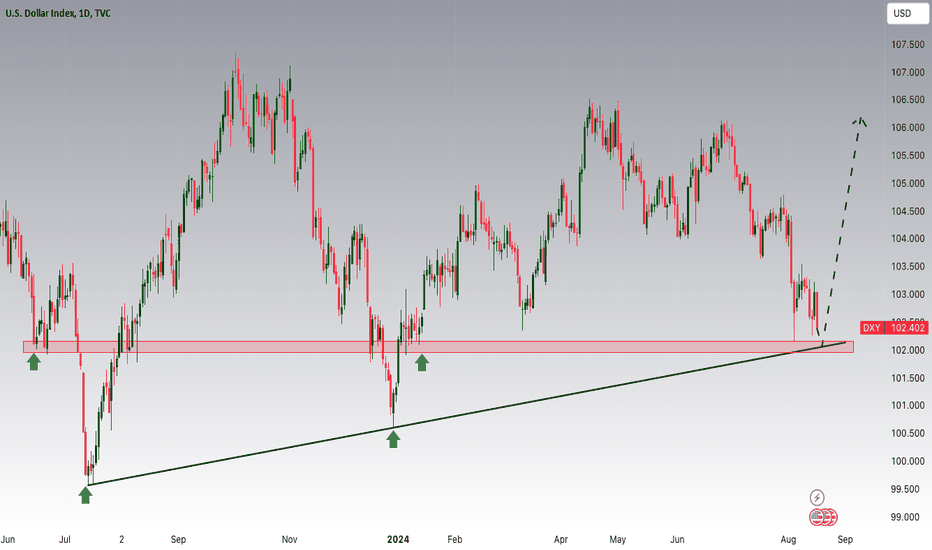This screenshot has height=550, width=932.
Task: Click the May label on time axis
Action: [618, 539]
